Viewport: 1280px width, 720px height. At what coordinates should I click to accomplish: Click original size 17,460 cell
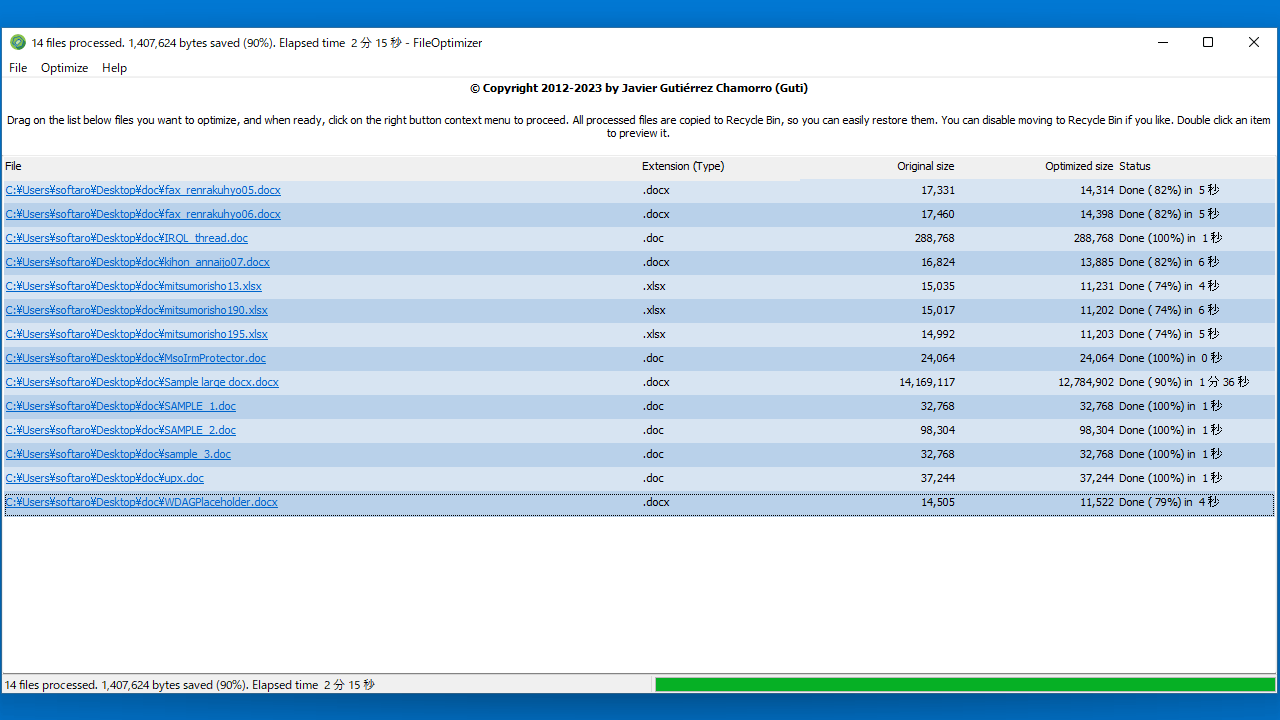click(x=938, y=214)
